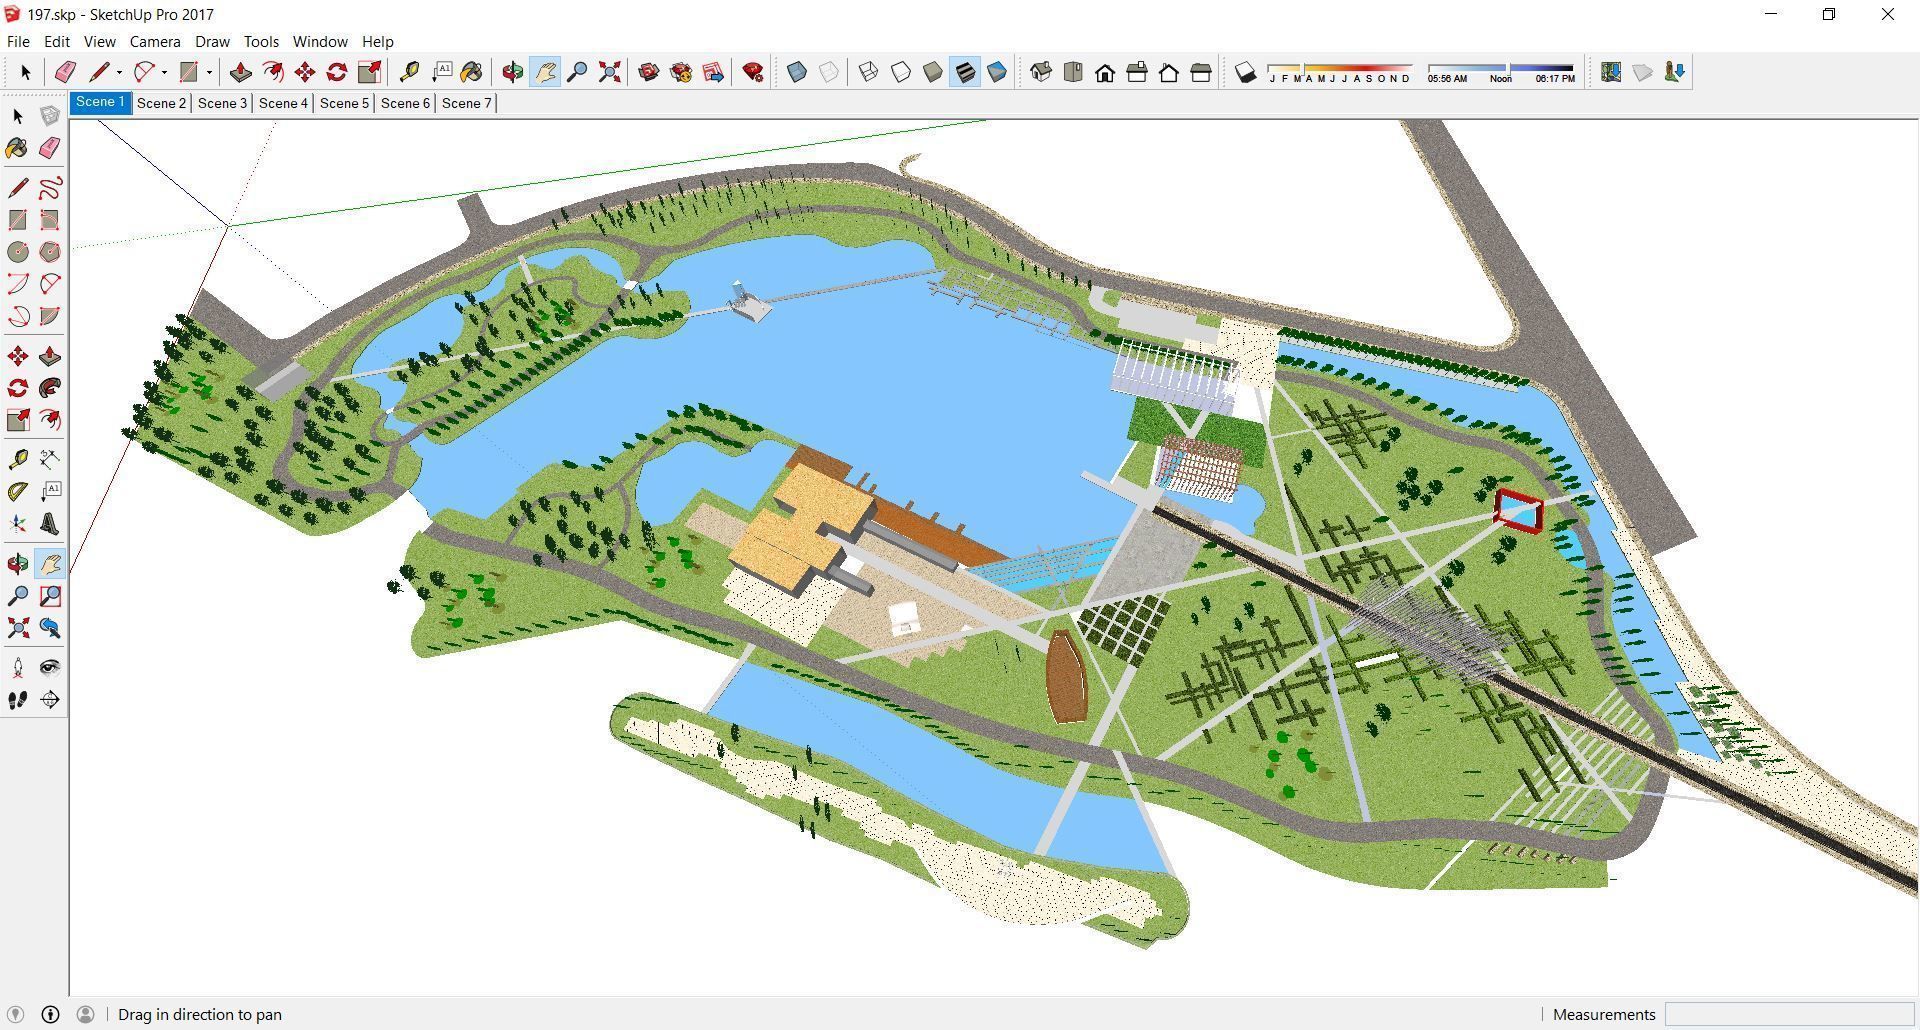This screenshot has width=1920, height=1030.
Task: Open the Help menu
Action: coord(377,42)
